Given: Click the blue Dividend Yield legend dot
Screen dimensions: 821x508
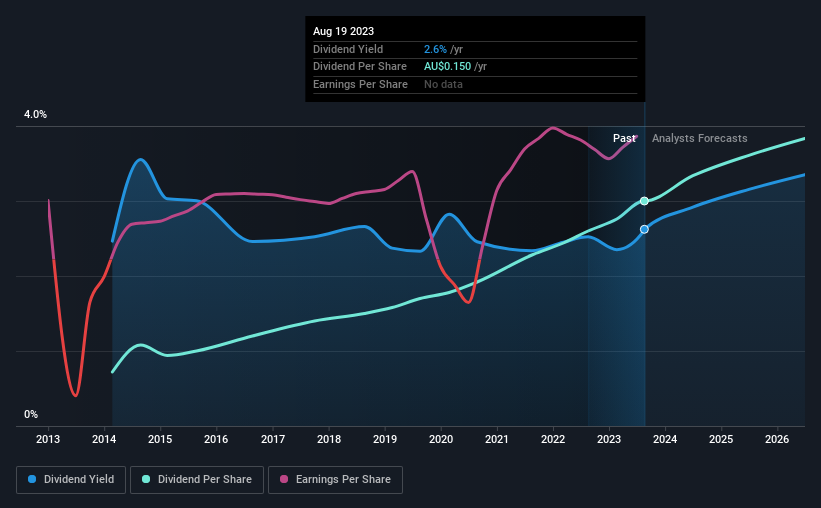Looking at the screenshot, I should (x=32, y=479).
